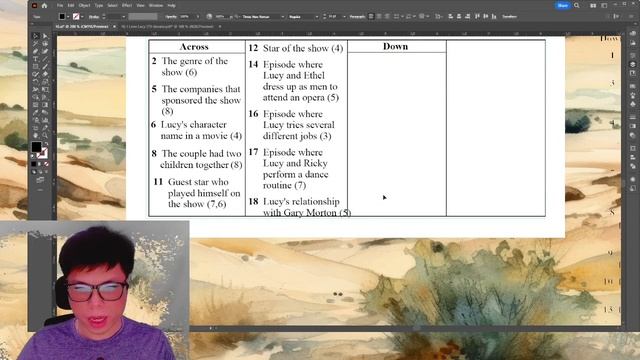Select the Column Graph tool
Viewport: 640px width, 360px height.
[45, 120]
